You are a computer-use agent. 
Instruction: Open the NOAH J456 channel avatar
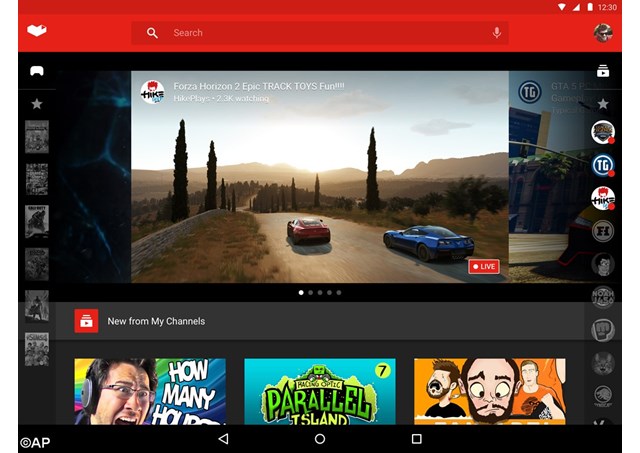tap(603, 297)
